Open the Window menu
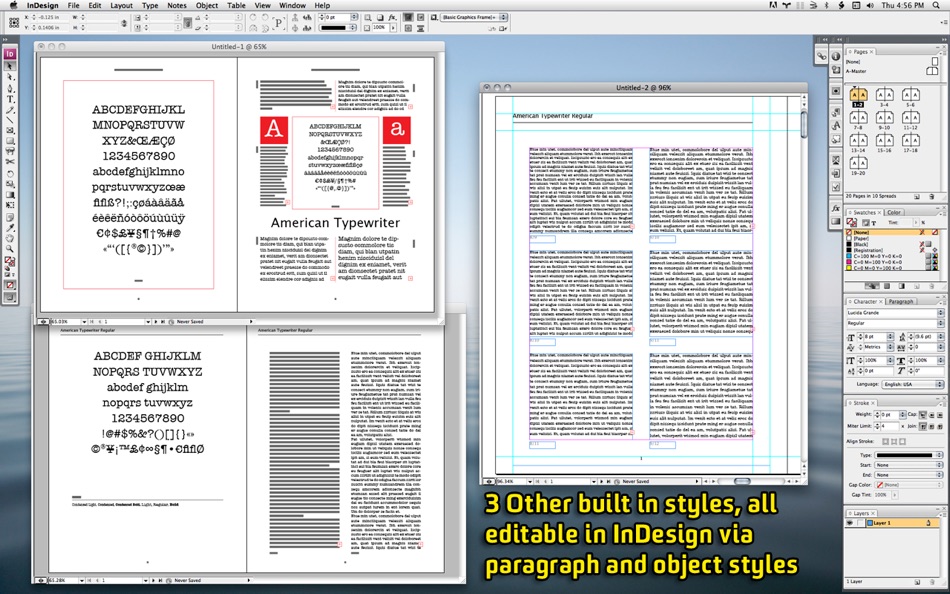The image size is (950, 594). pyautogui.click(x=292, y=5)
